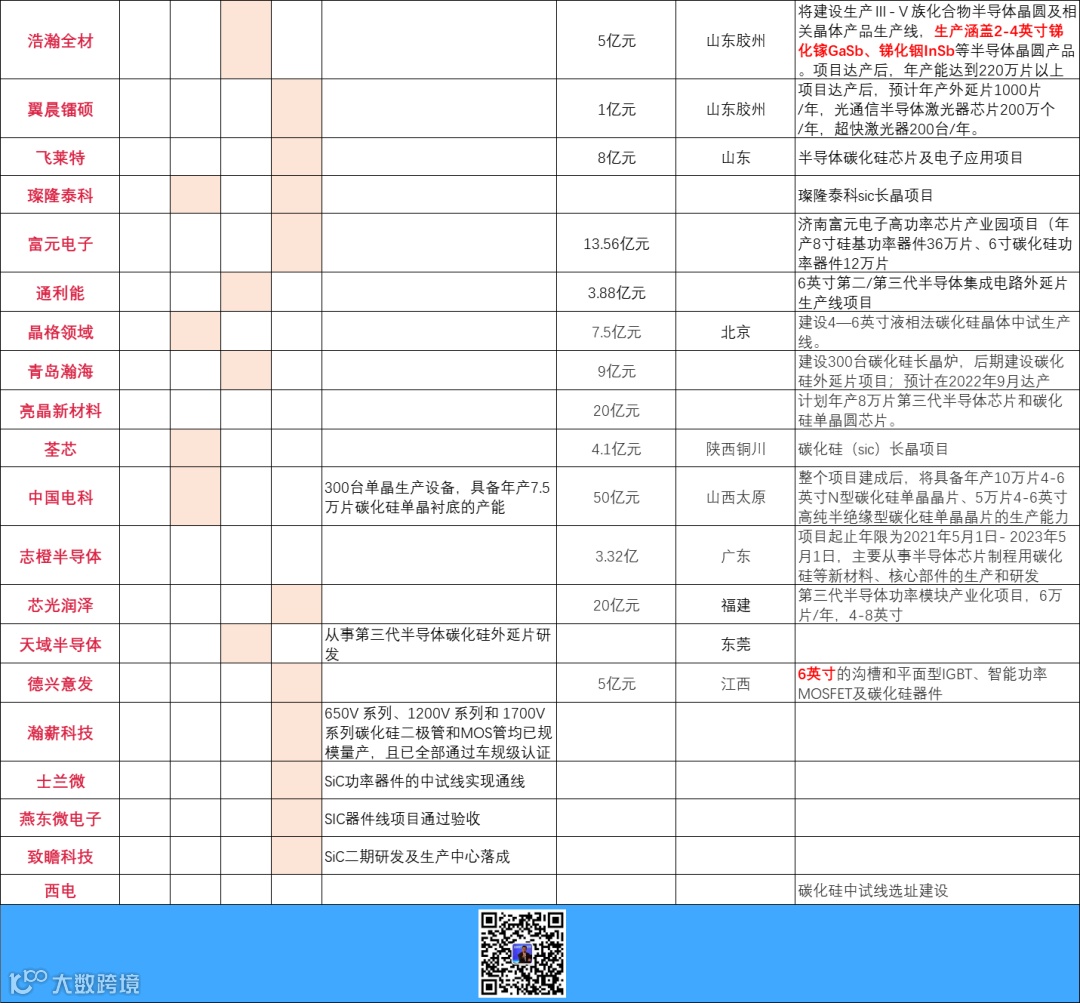
Task: Select the company name 芯光润泽
Action: tap(60, 605)
